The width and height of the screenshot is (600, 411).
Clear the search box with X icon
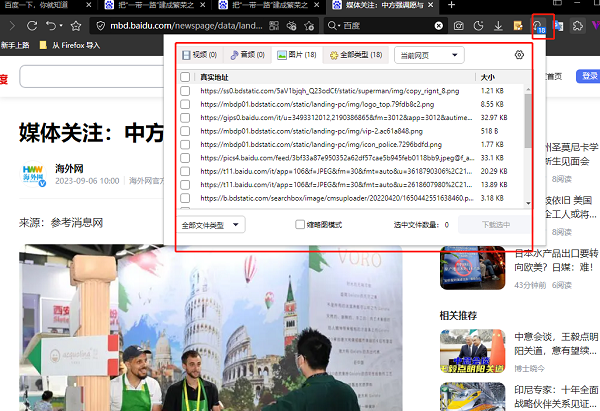[x=439, y=26]
